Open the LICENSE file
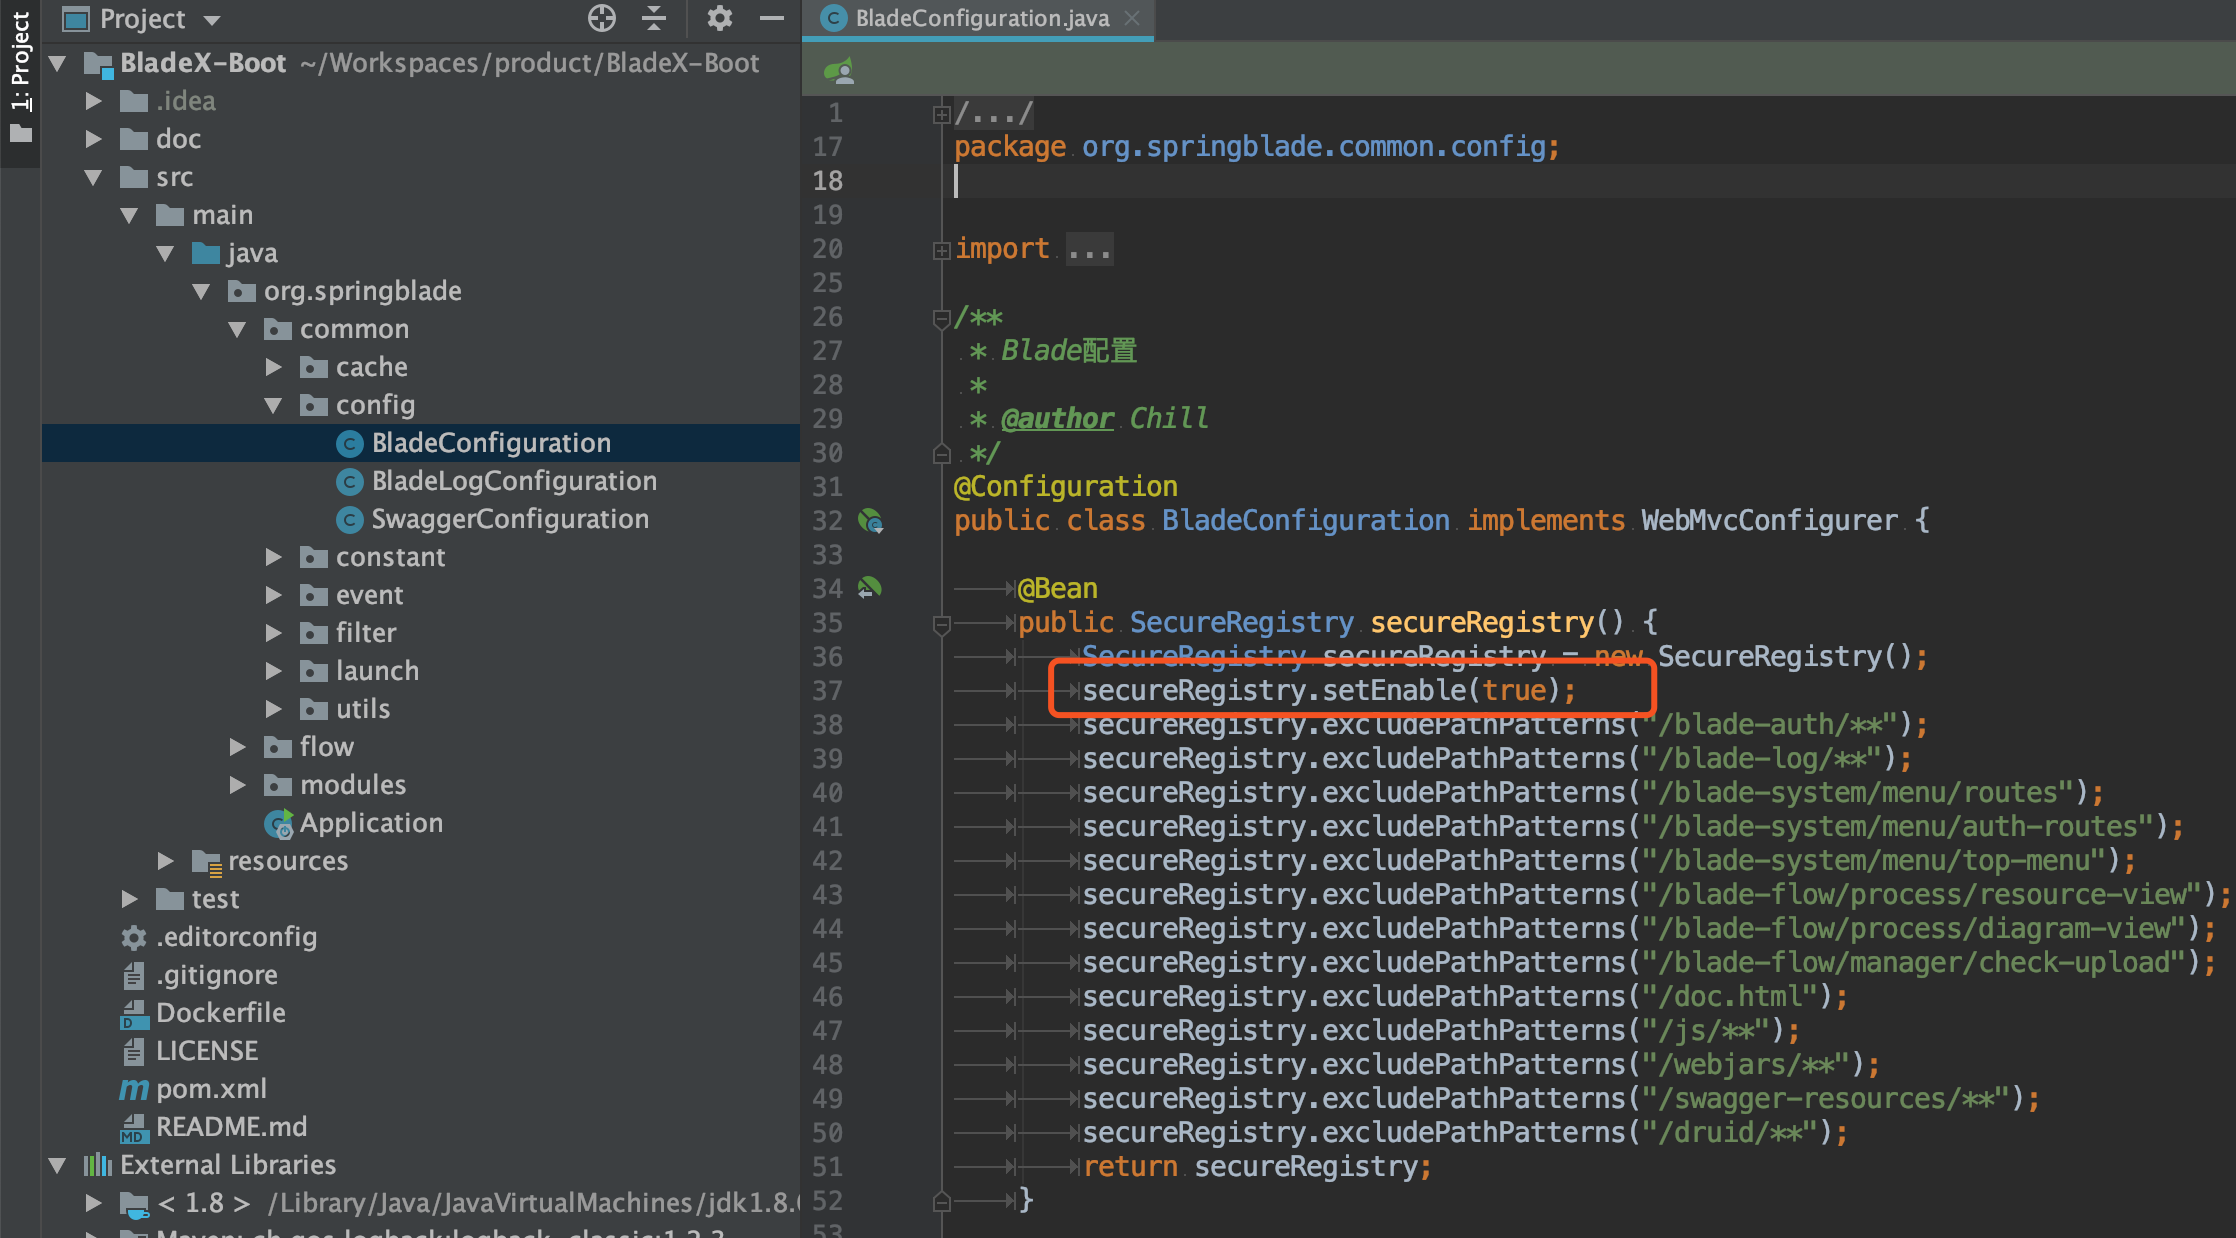 (207, 1051)
